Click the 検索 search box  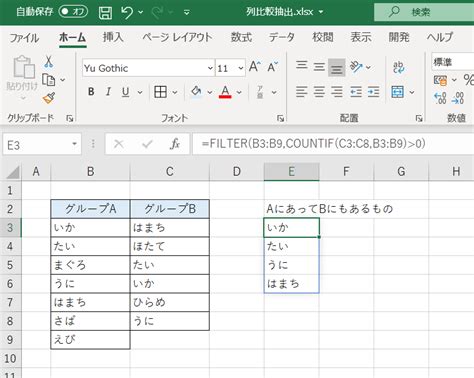click(x=424, y=12)
